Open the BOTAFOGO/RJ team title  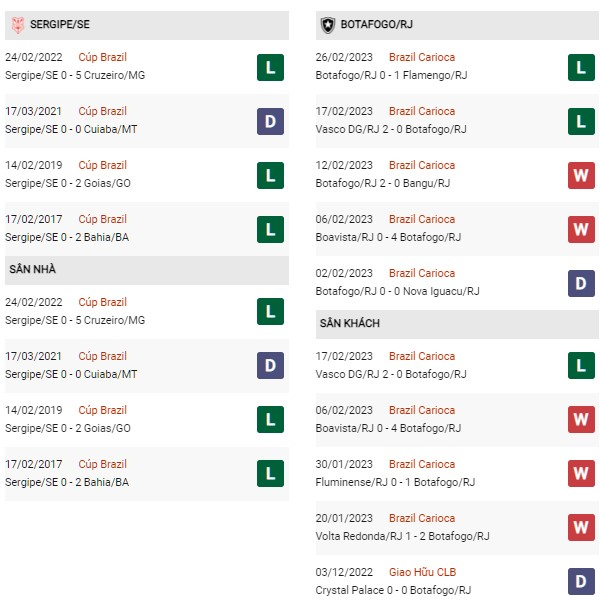click(x=376, y=25)
